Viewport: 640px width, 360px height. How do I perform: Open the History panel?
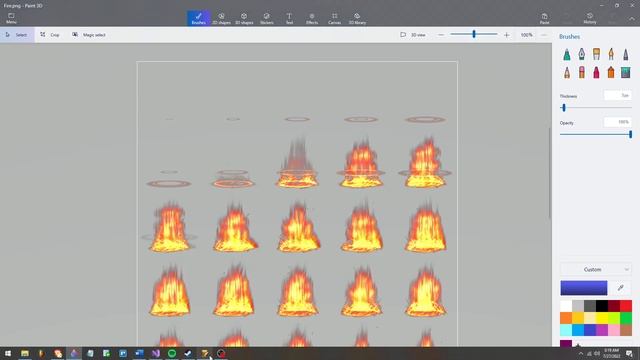point(590,18)
